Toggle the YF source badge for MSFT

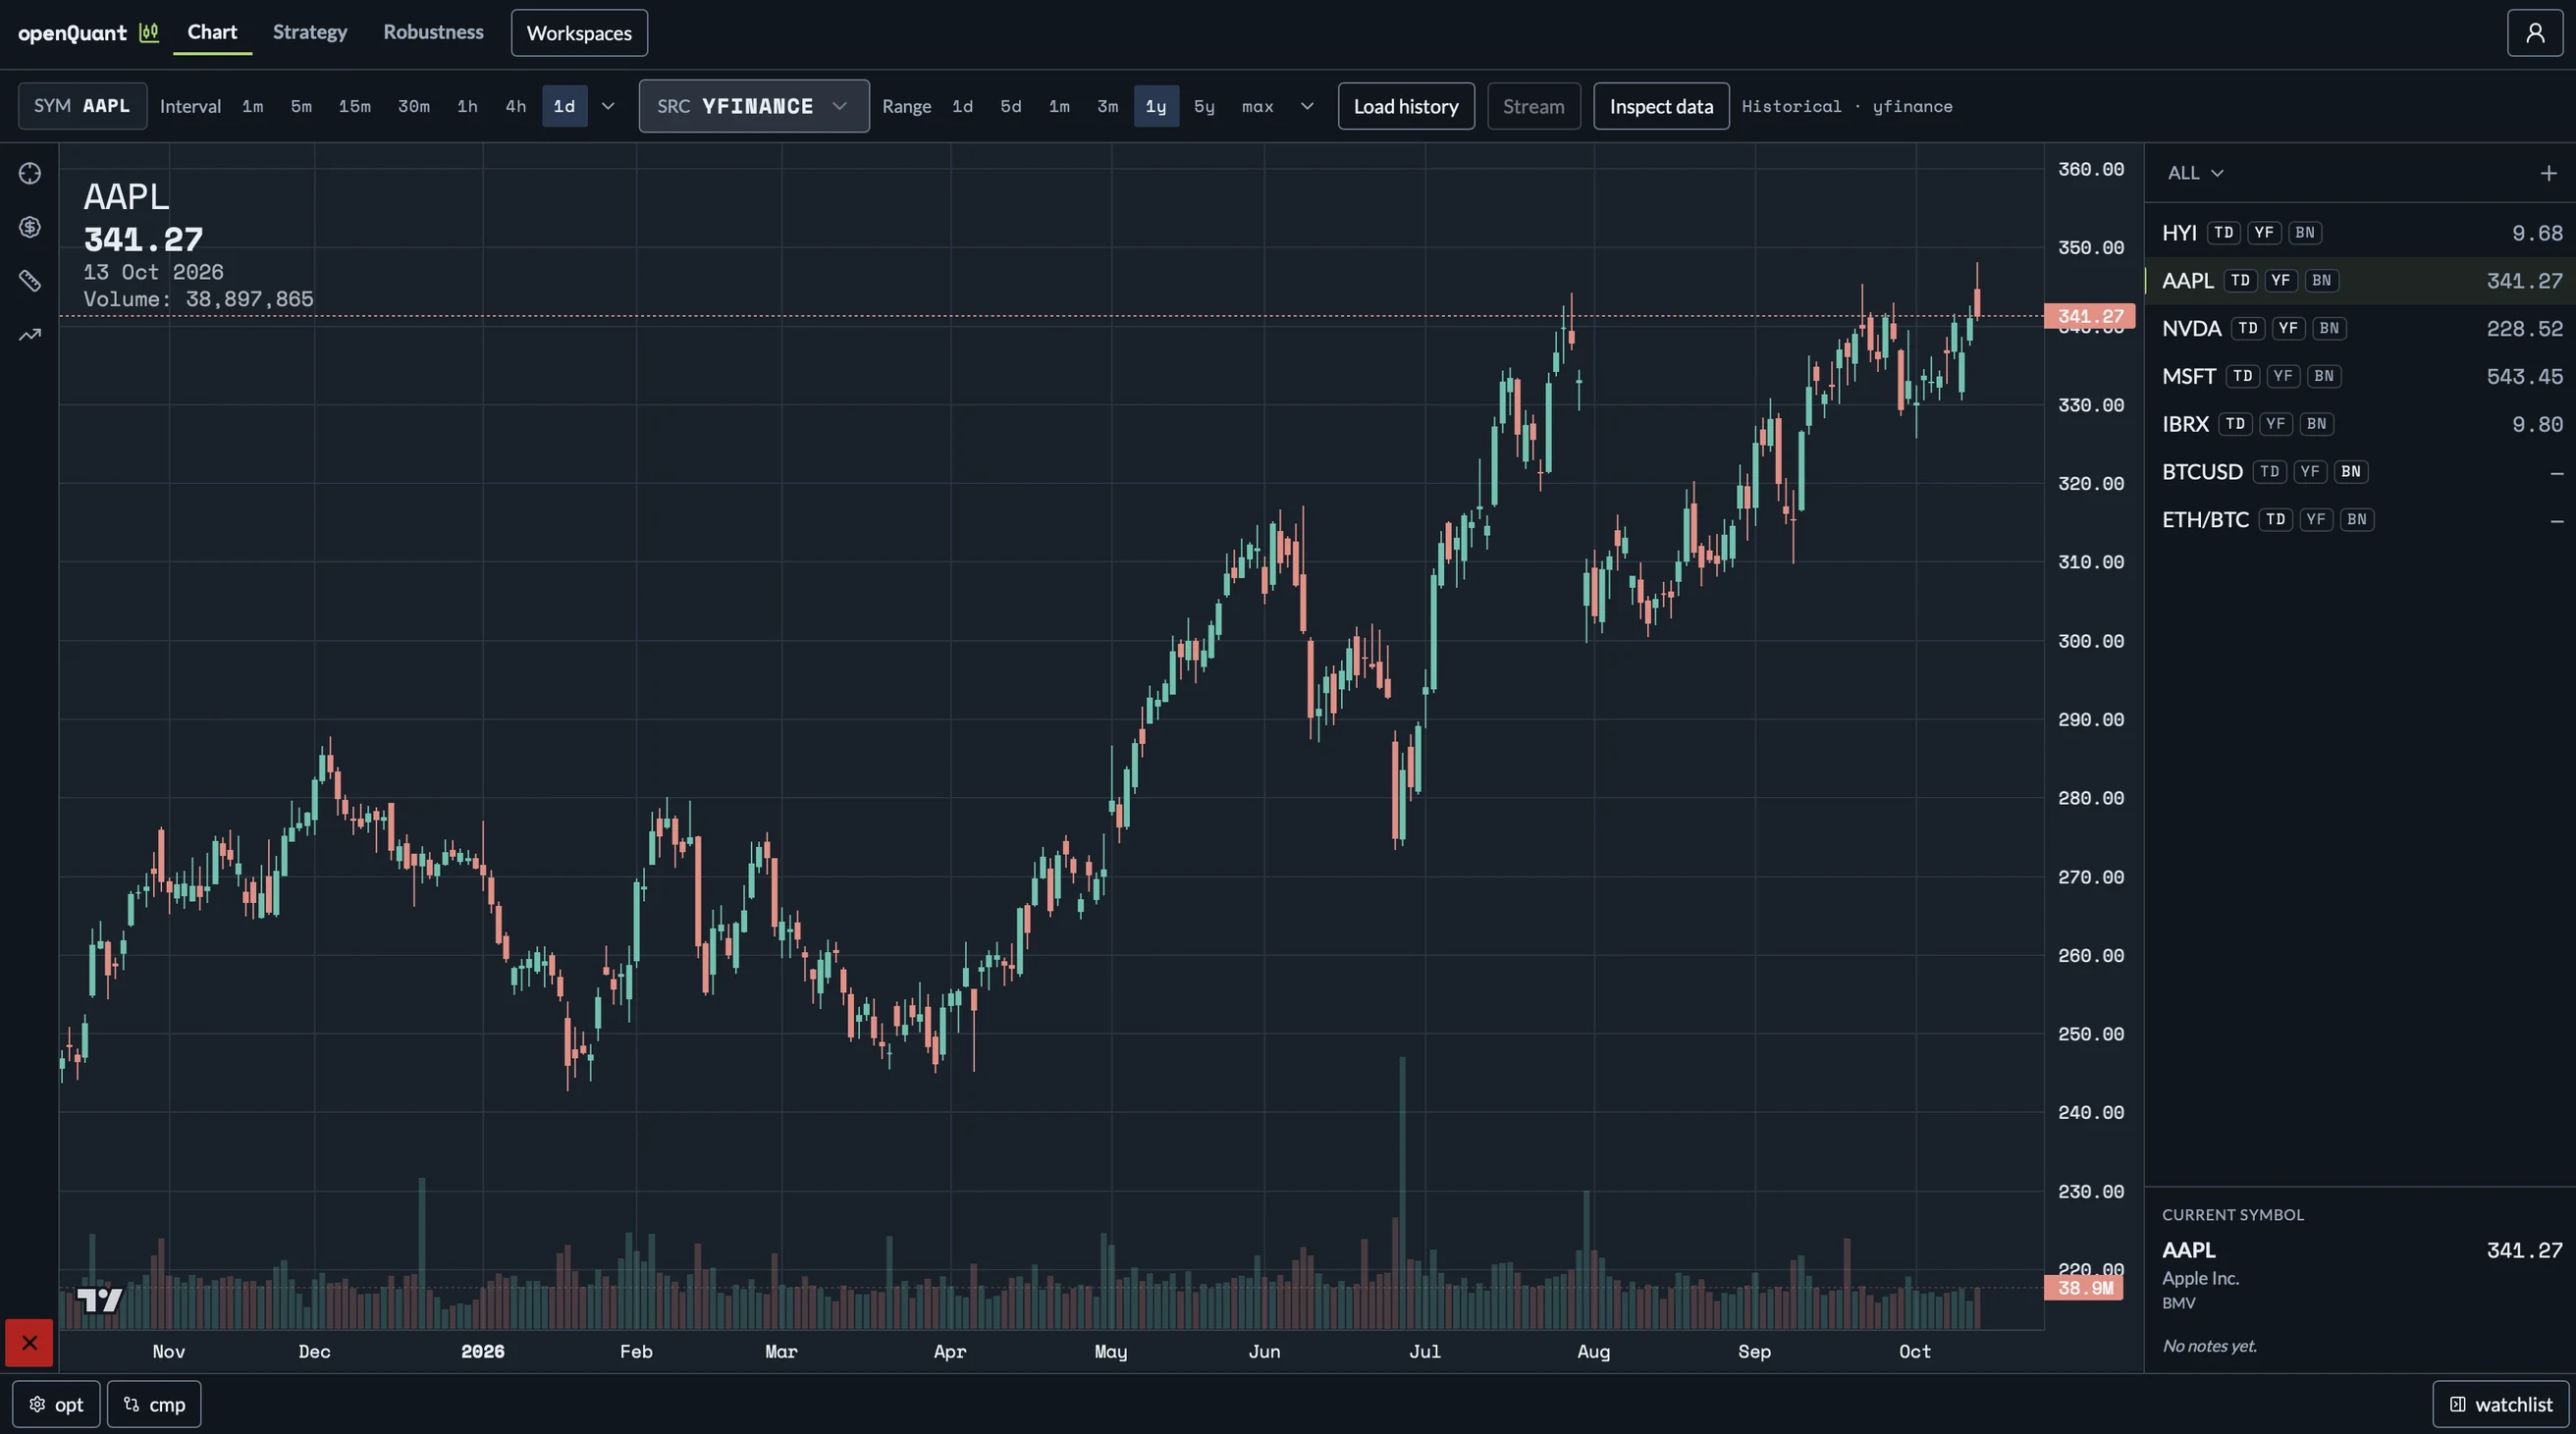coord(2282,376)
